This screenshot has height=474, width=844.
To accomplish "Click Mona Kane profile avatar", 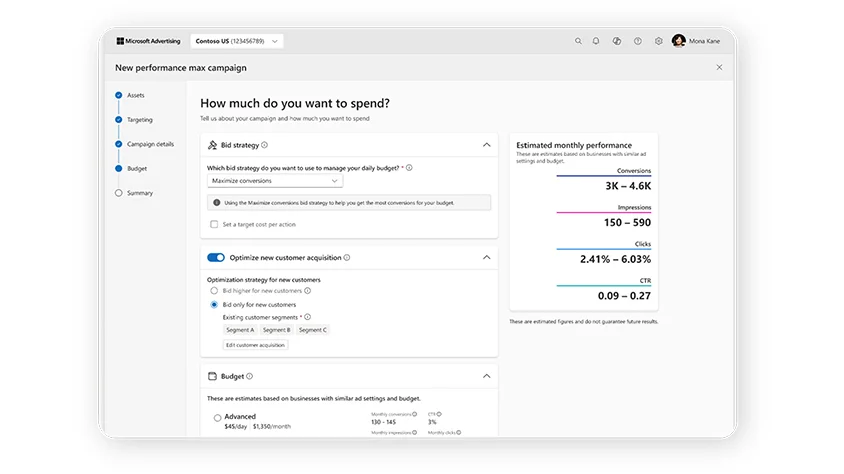I will tap(679, 41).
